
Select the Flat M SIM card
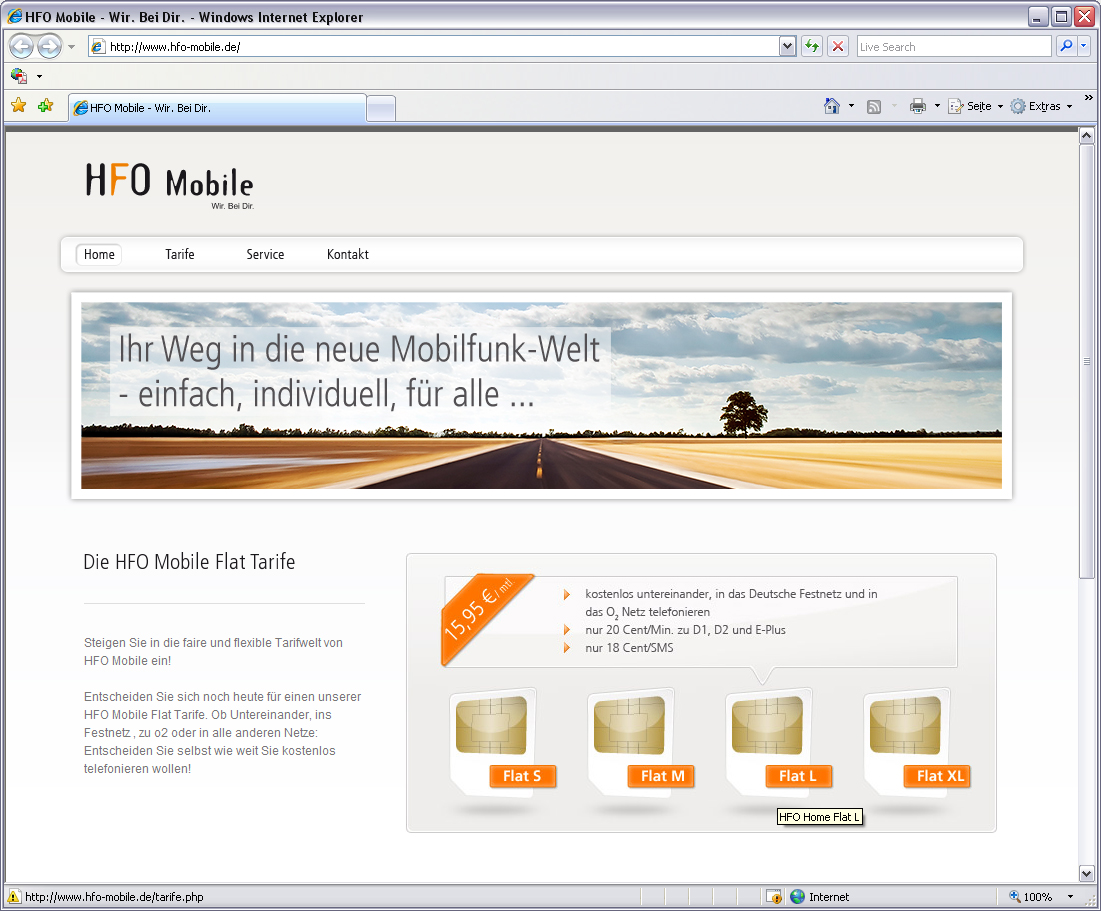click(639, 741)
